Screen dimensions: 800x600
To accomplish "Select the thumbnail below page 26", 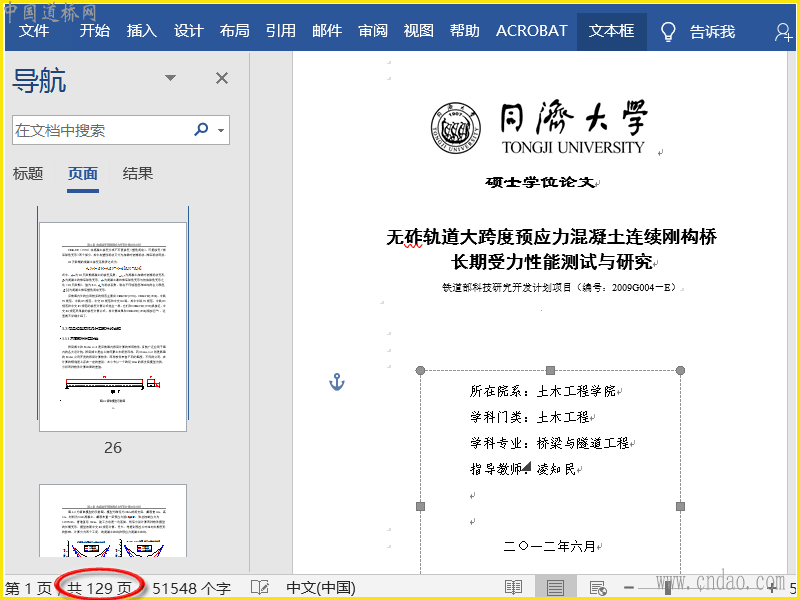I will (113, 520).
